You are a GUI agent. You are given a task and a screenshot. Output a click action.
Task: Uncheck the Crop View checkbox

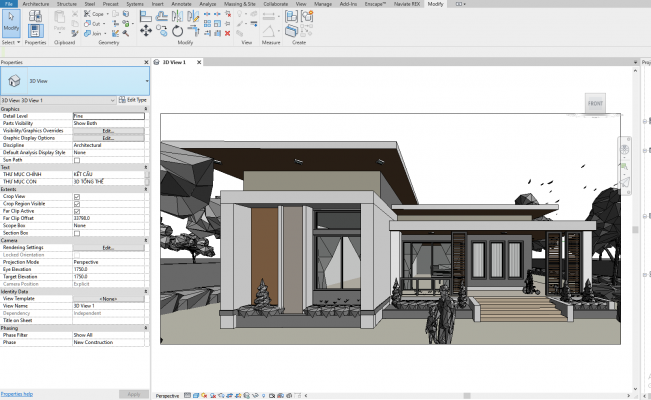[77, 197]
